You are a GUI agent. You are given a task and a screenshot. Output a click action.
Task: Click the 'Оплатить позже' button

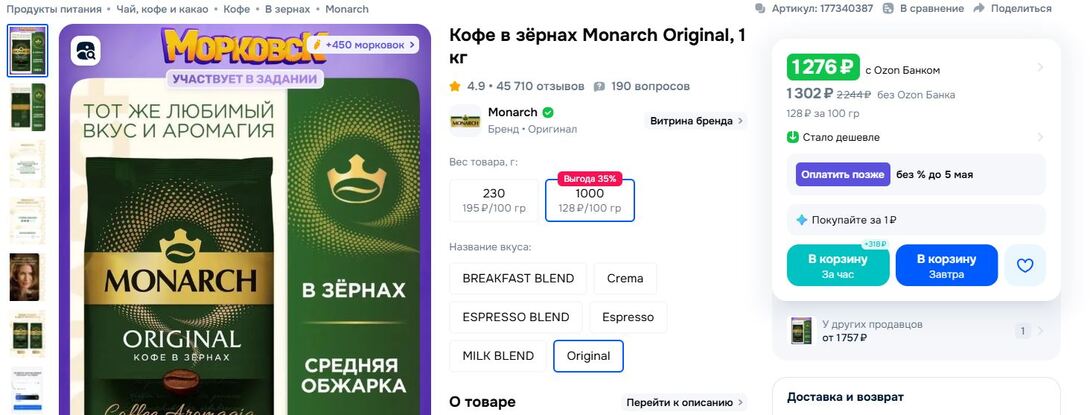842,174
